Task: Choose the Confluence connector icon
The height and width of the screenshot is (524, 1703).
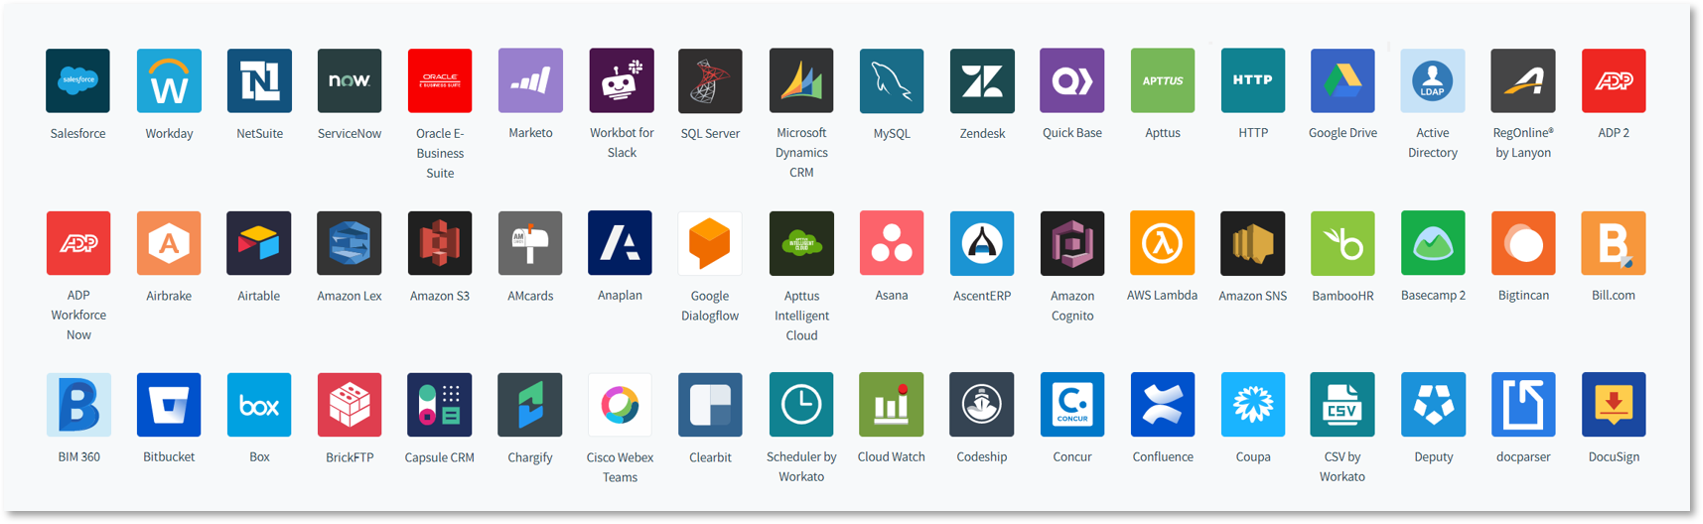Action: tap(1163, 405)
